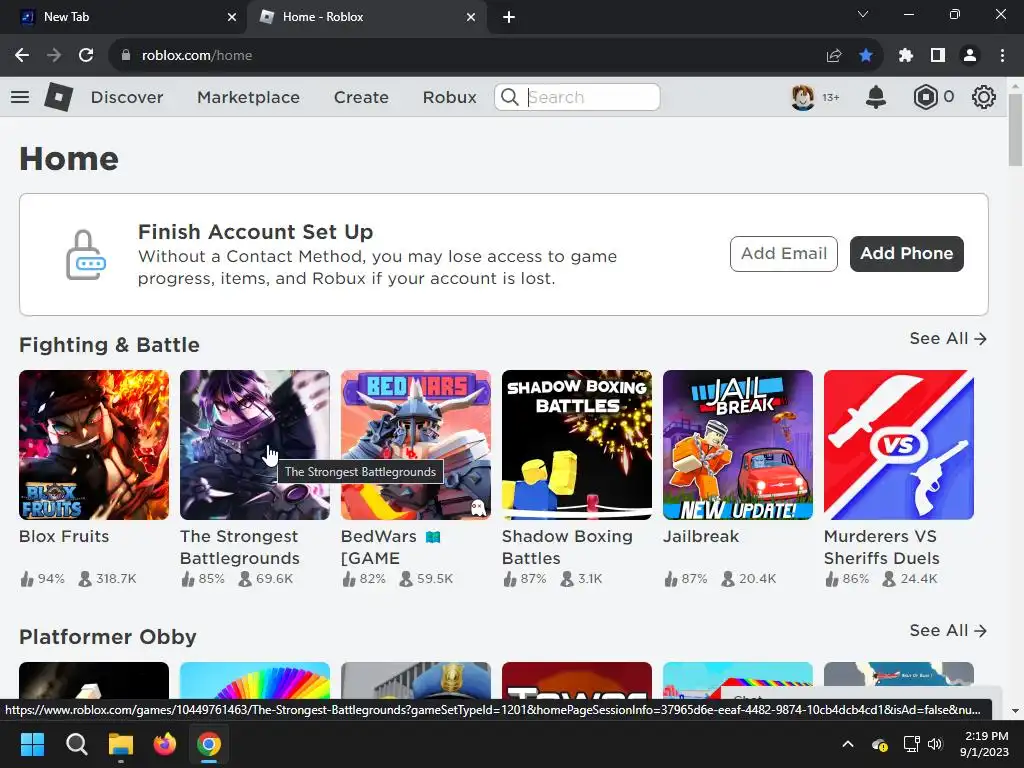View site information lock icon
The width and height of the screenshot is (1024, 768).
(126, 56)
